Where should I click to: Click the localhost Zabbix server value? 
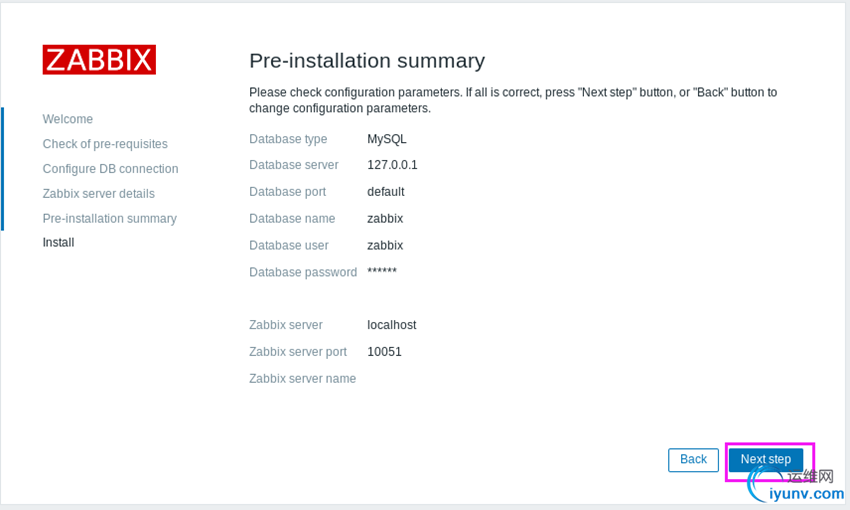391,325
